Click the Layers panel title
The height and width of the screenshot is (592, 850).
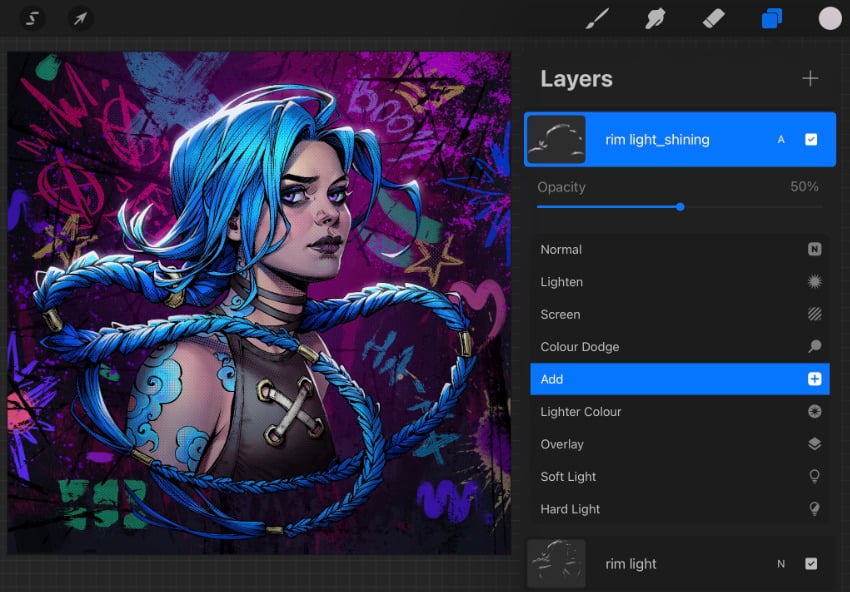point(576,79)
